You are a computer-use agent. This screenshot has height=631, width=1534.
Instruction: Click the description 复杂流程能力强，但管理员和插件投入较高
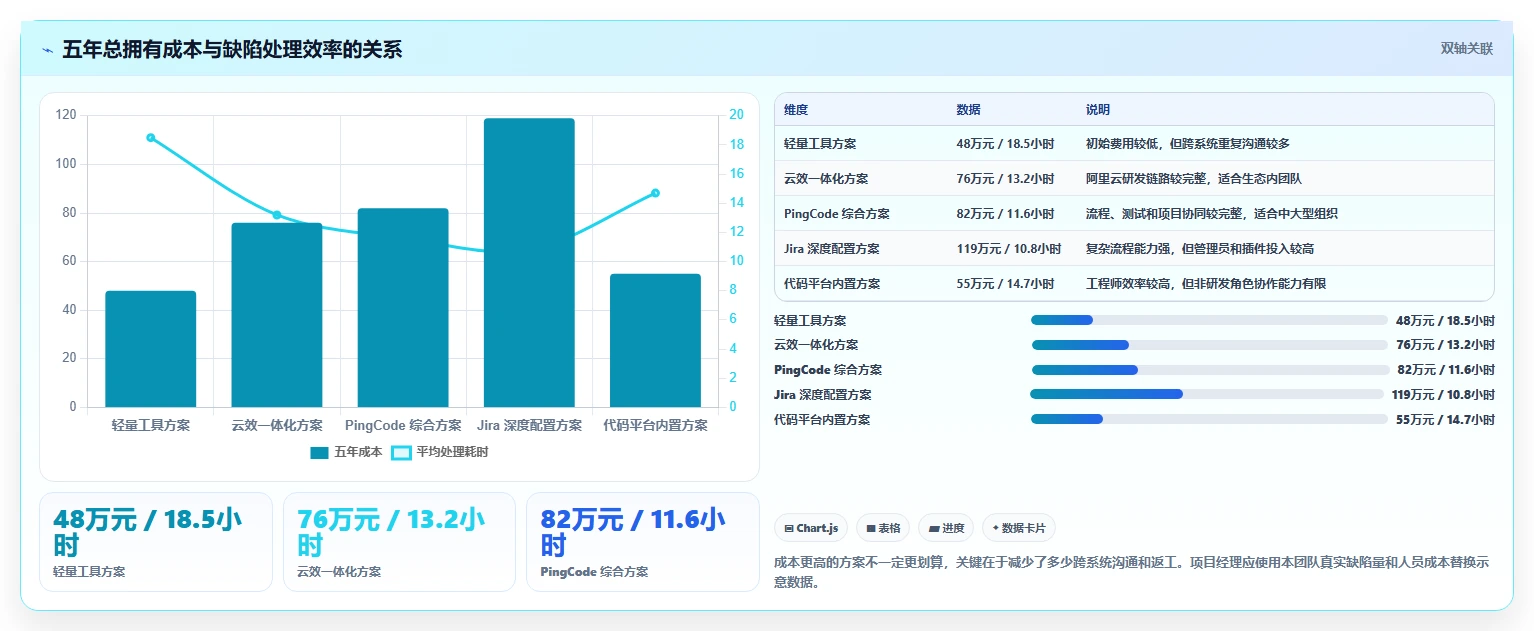pyautogui.click(x=1200, y=249)
